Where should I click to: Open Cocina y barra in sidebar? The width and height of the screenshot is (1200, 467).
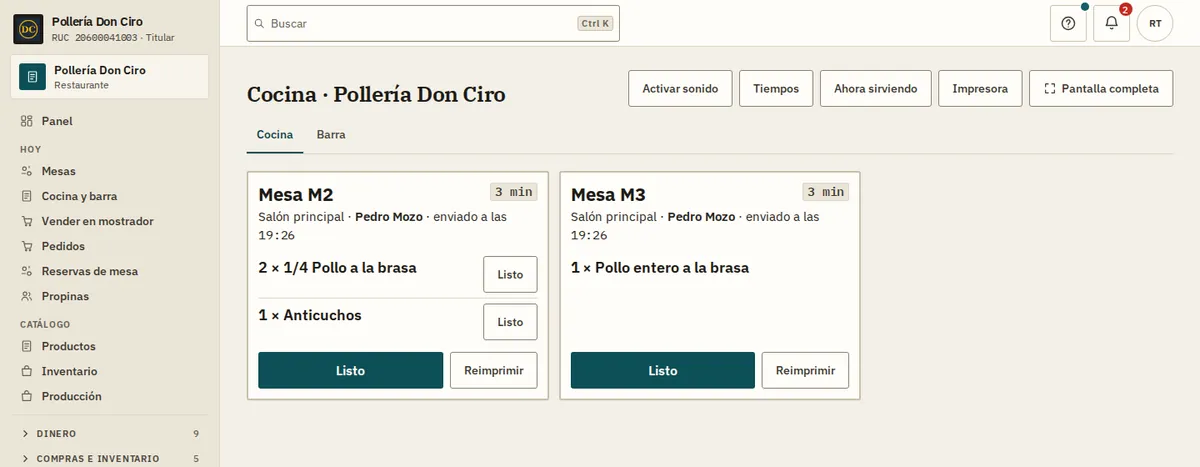(x=110, y=196)
